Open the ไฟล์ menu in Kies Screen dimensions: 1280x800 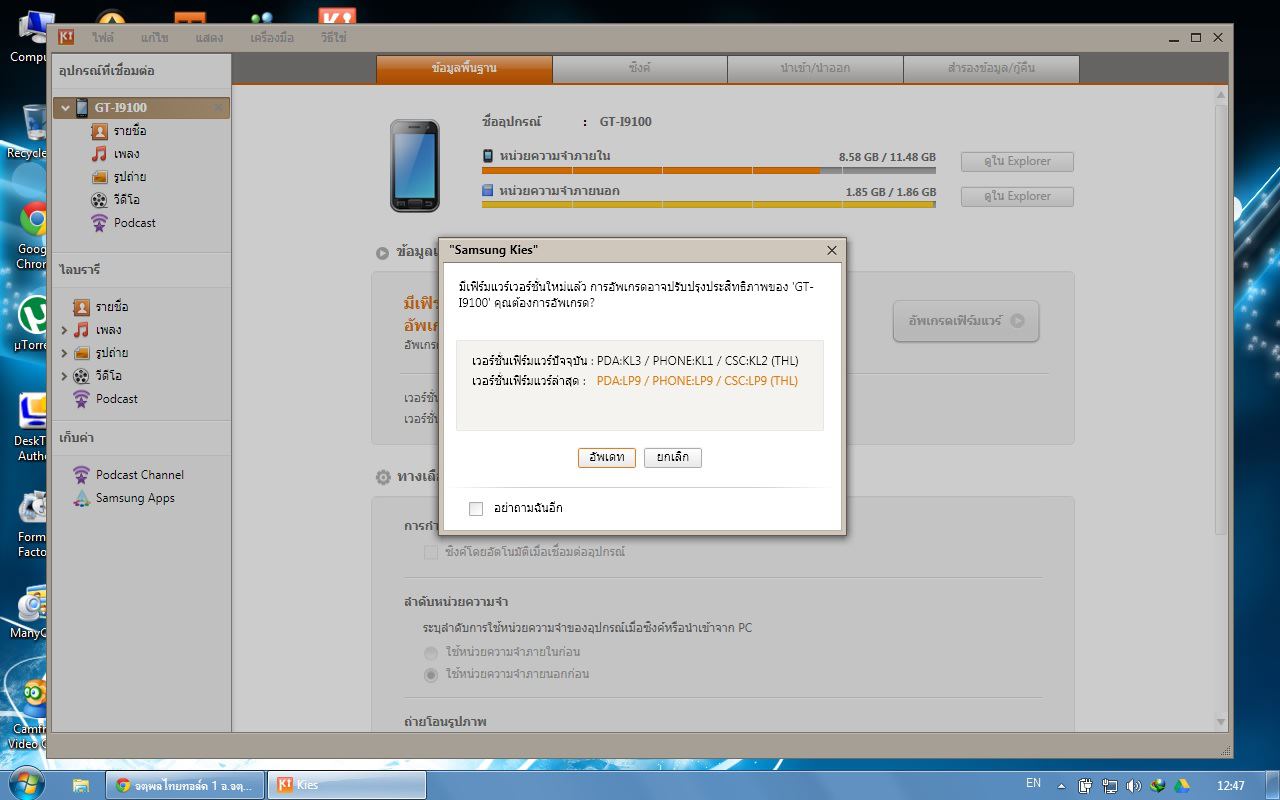[103, 38]
